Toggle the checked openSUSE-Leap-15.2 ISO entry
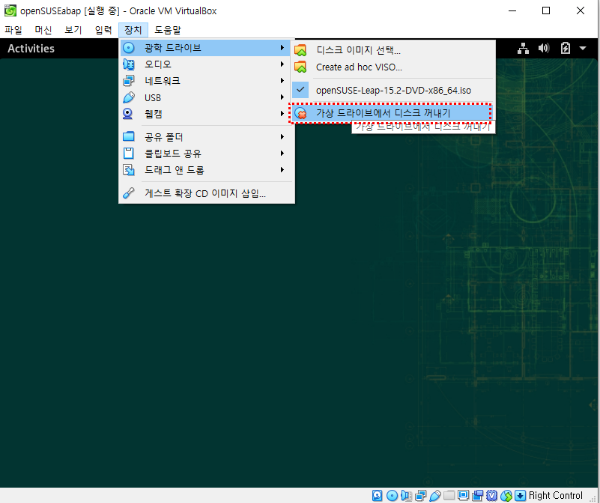The width and height of the screenshot is (600, 503). [393, 90]
